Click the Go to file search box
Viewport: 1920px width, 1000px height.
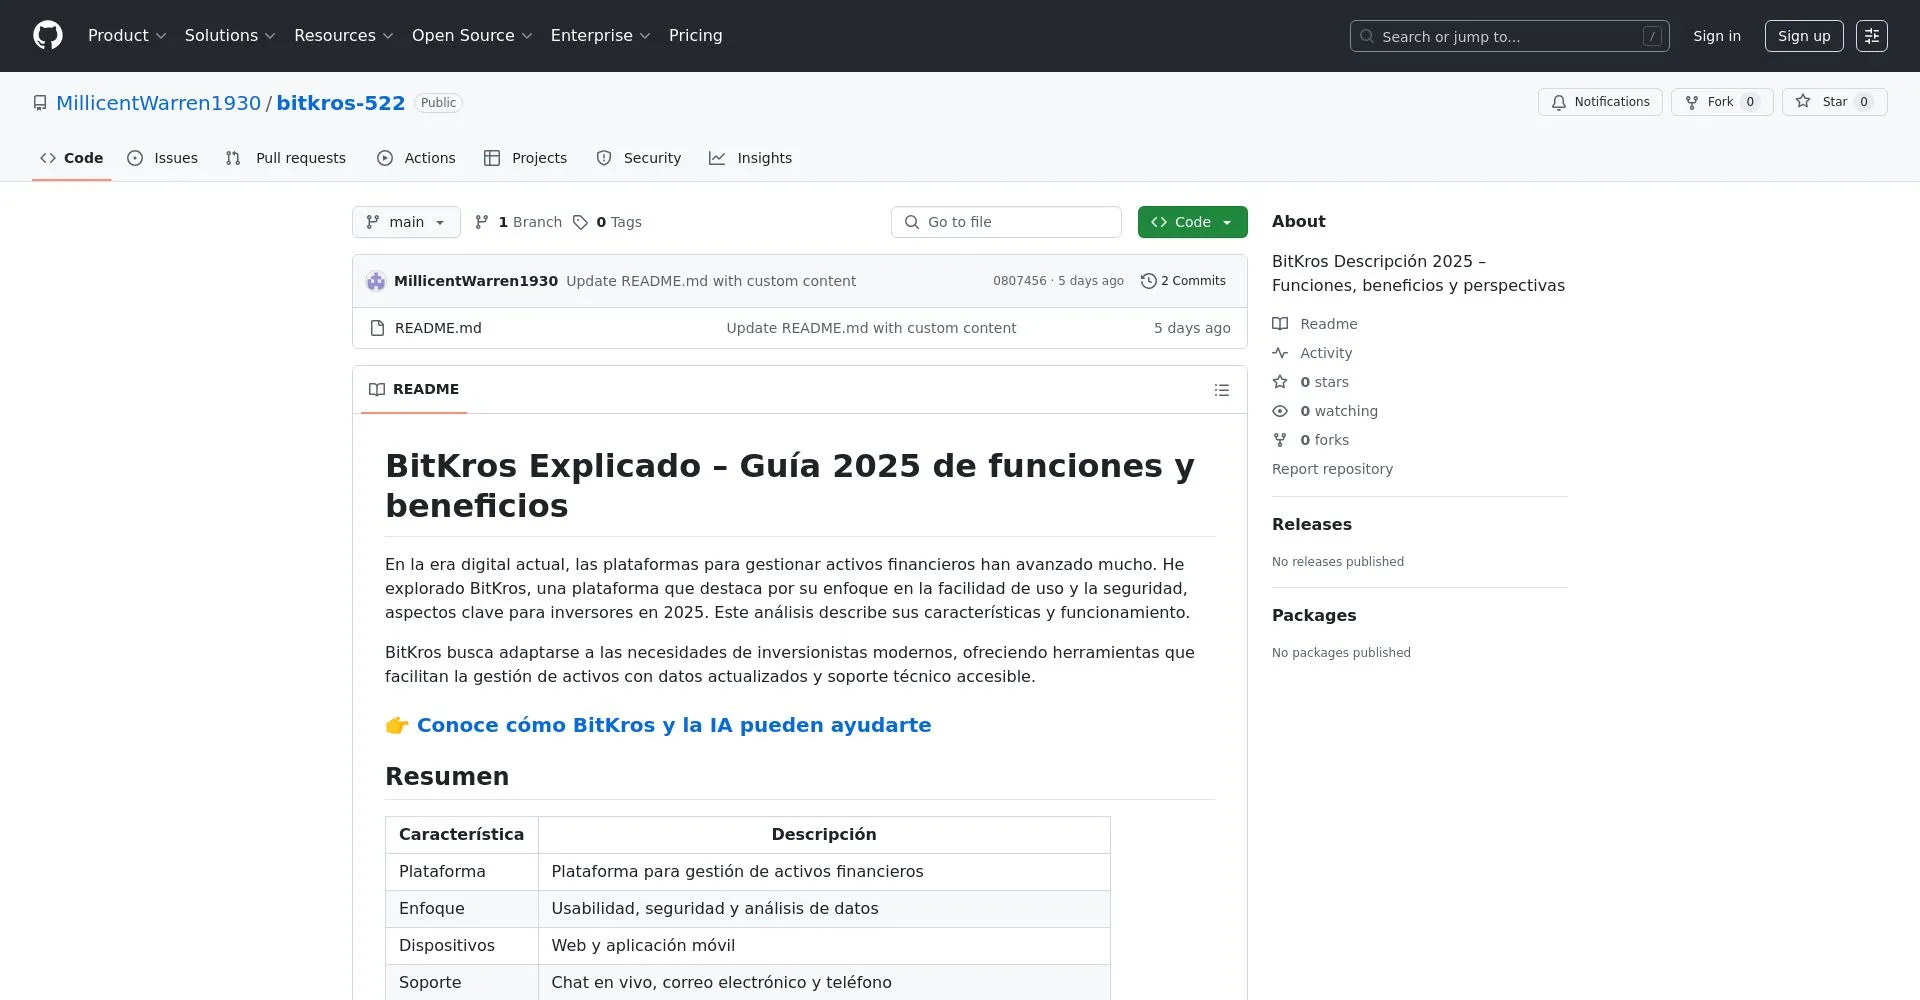(x=1006, y=222)
